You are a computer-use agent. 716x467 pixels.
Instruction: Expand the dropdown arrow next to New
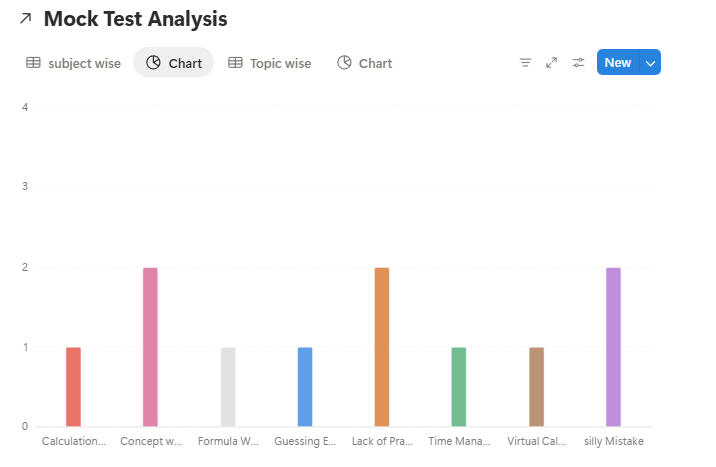(651, 63)
